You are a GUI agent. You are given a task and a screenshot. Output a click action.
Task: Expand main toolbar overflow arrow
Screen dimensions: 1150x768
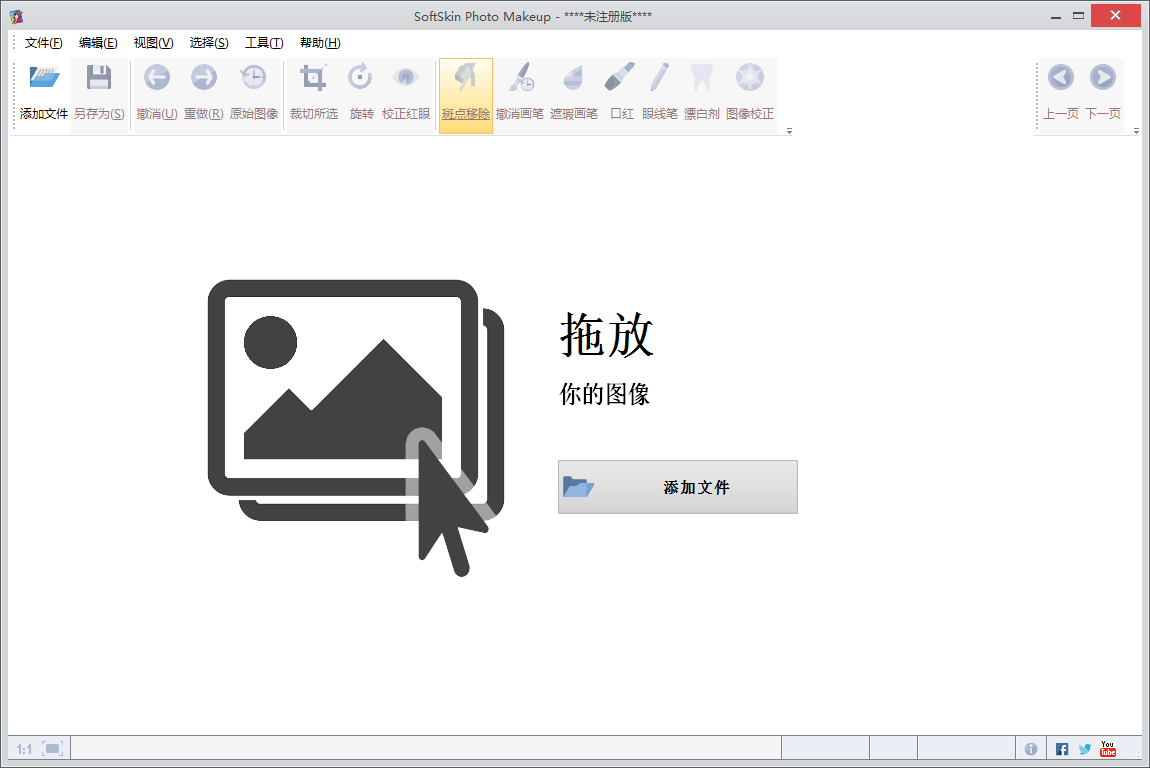click(789, 131)
